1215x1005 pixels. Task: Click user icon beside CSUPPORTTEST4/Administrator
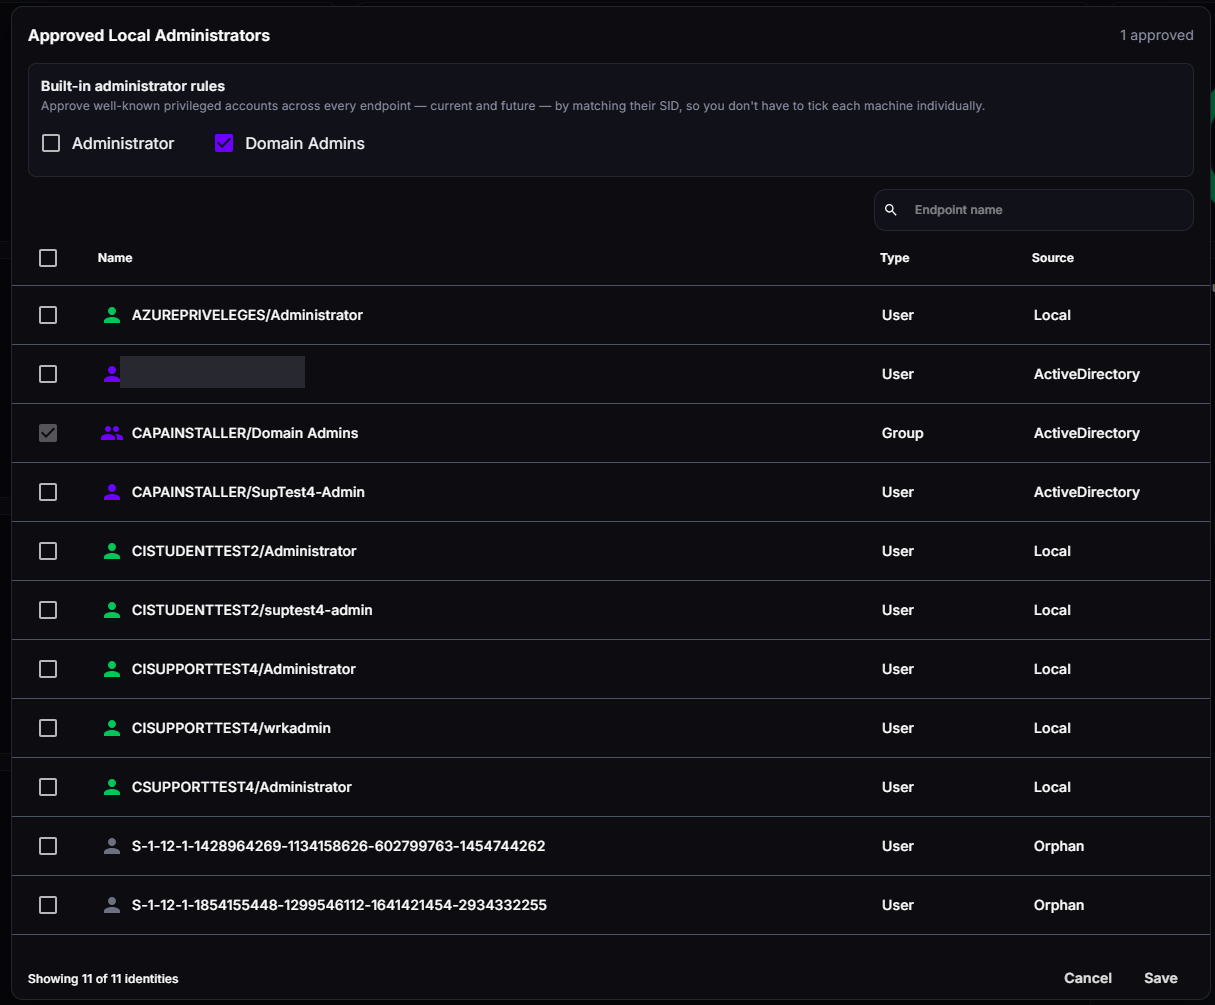coord(112,787)
